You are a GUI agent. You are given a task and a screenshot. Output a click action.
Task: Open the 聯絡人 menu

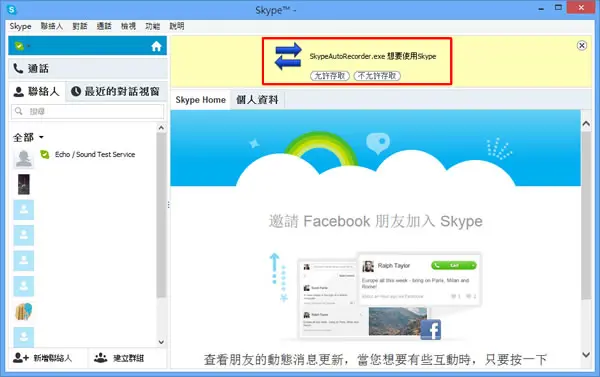point(51,26)
